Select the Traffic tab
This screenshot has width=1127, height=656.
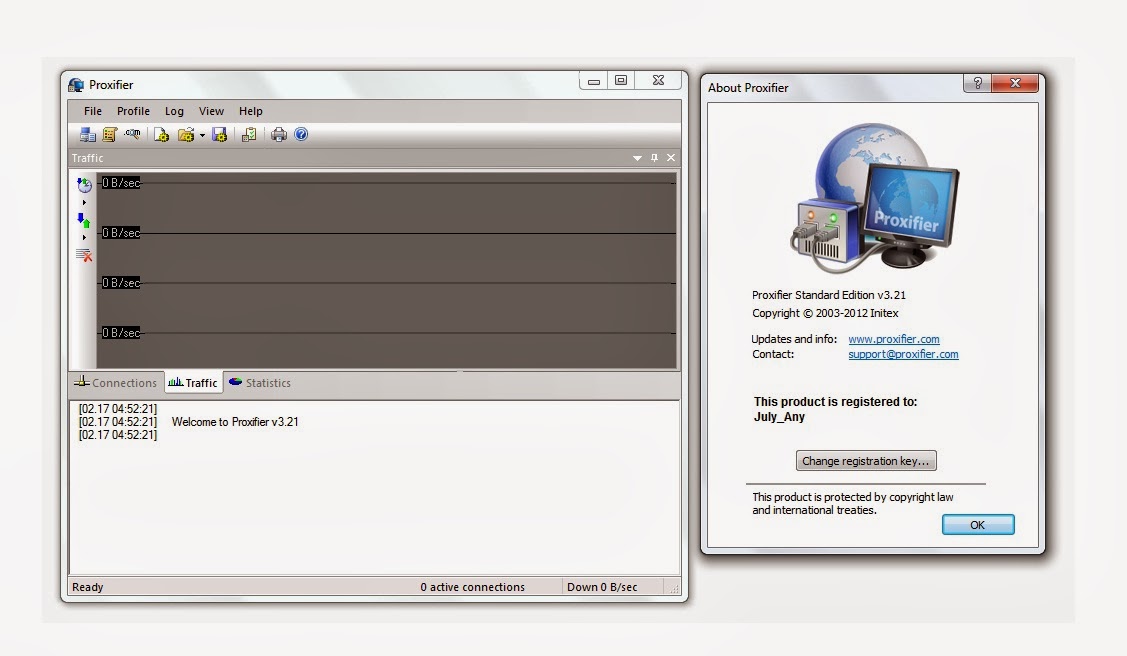(x=193, y=383)
